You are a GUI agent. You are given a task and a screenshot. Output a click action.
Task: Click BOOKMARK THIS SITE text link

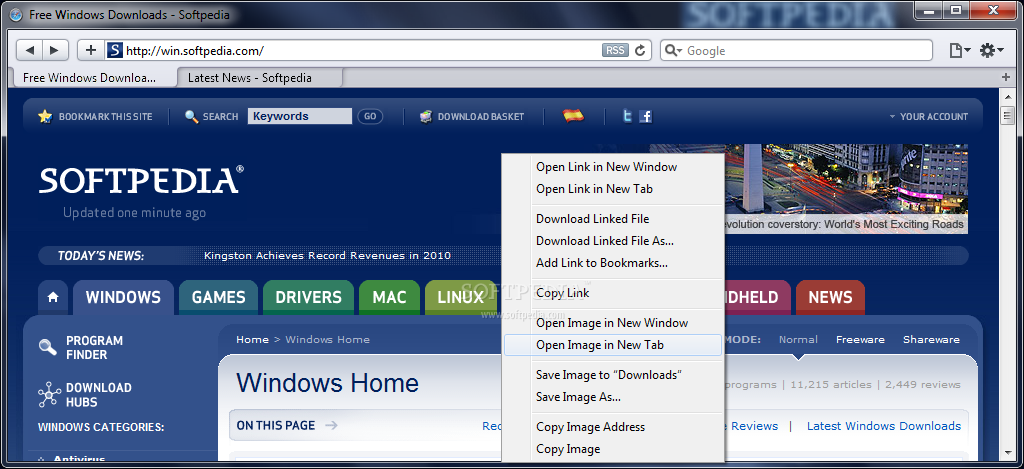(x=105, y=116)
